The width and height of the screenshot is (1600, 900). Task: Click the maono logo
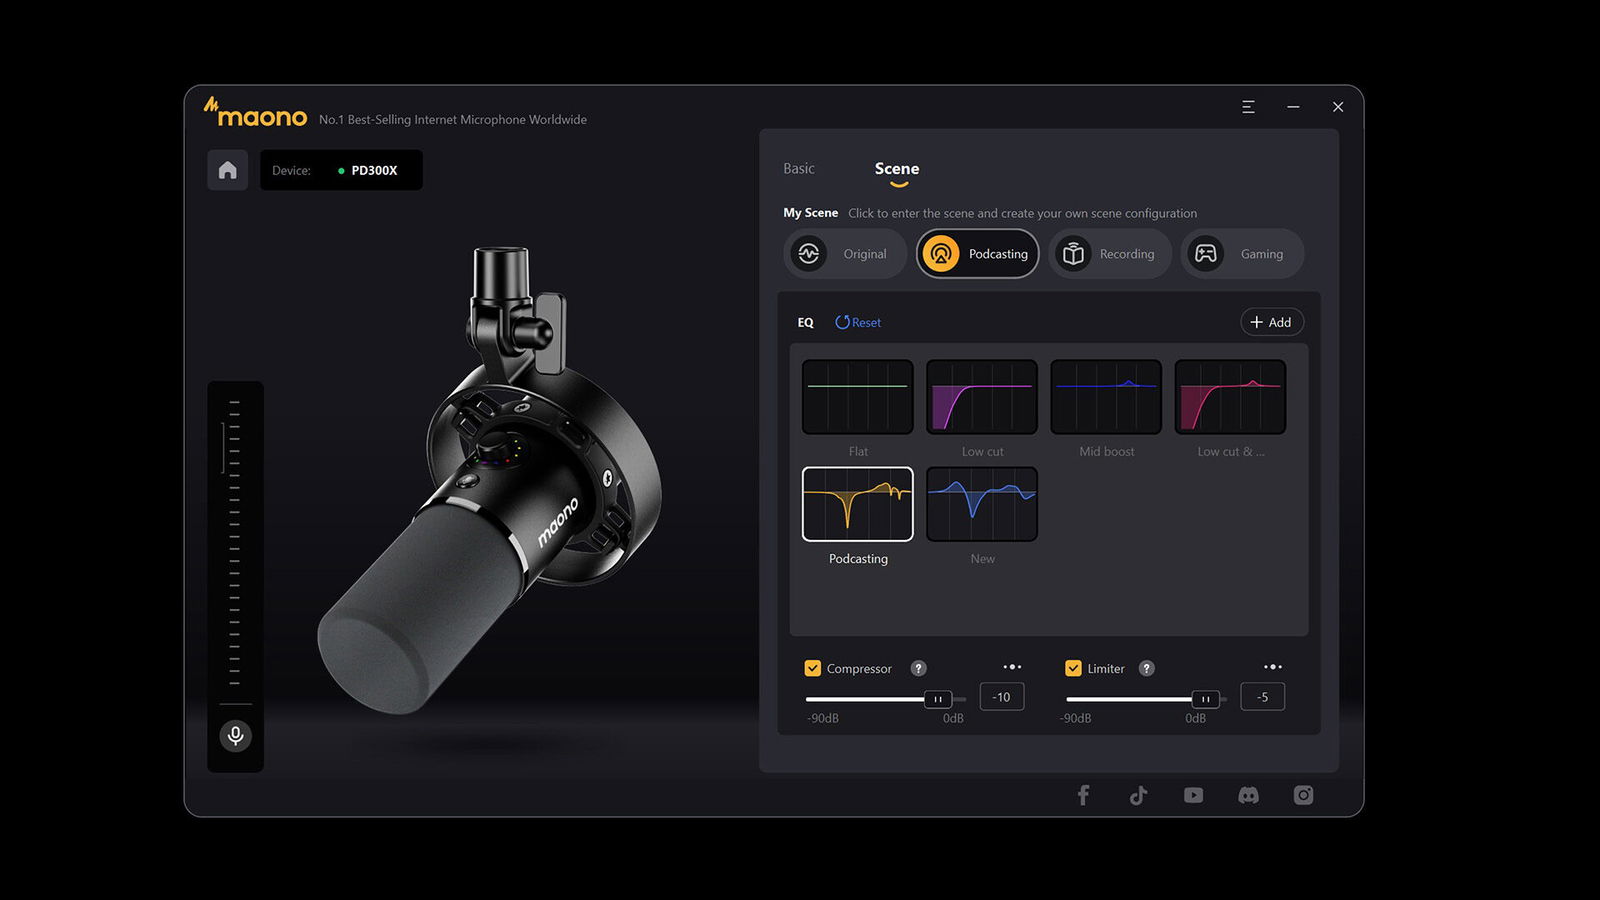point(255,112)
